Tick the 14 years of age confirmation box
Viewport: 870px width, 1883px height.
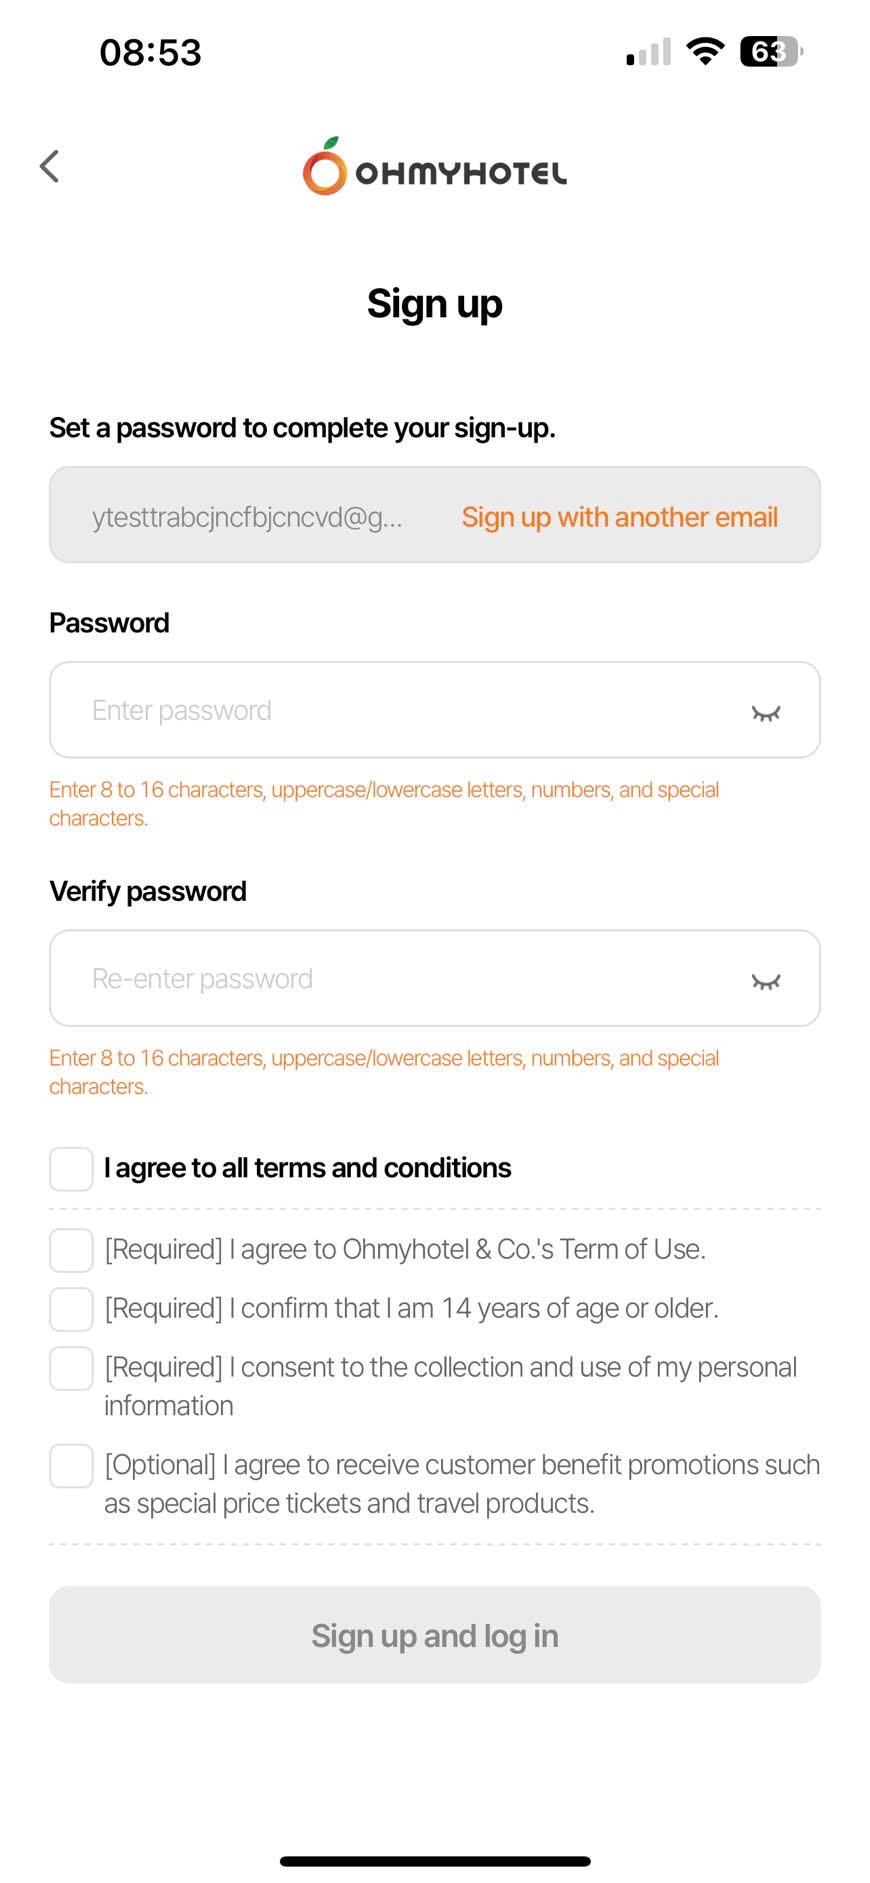coord(72,1309)
